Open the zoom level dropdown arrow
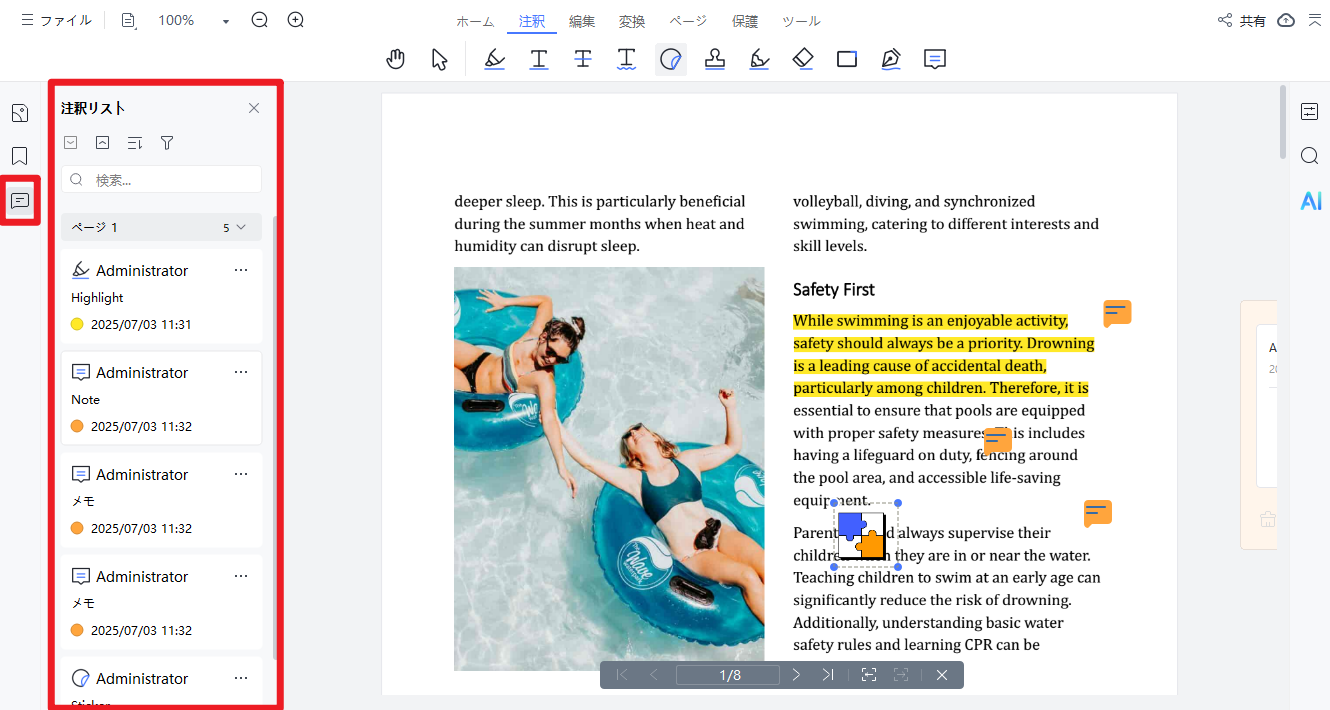The image size is (1330, 710). tap(226, 21)
